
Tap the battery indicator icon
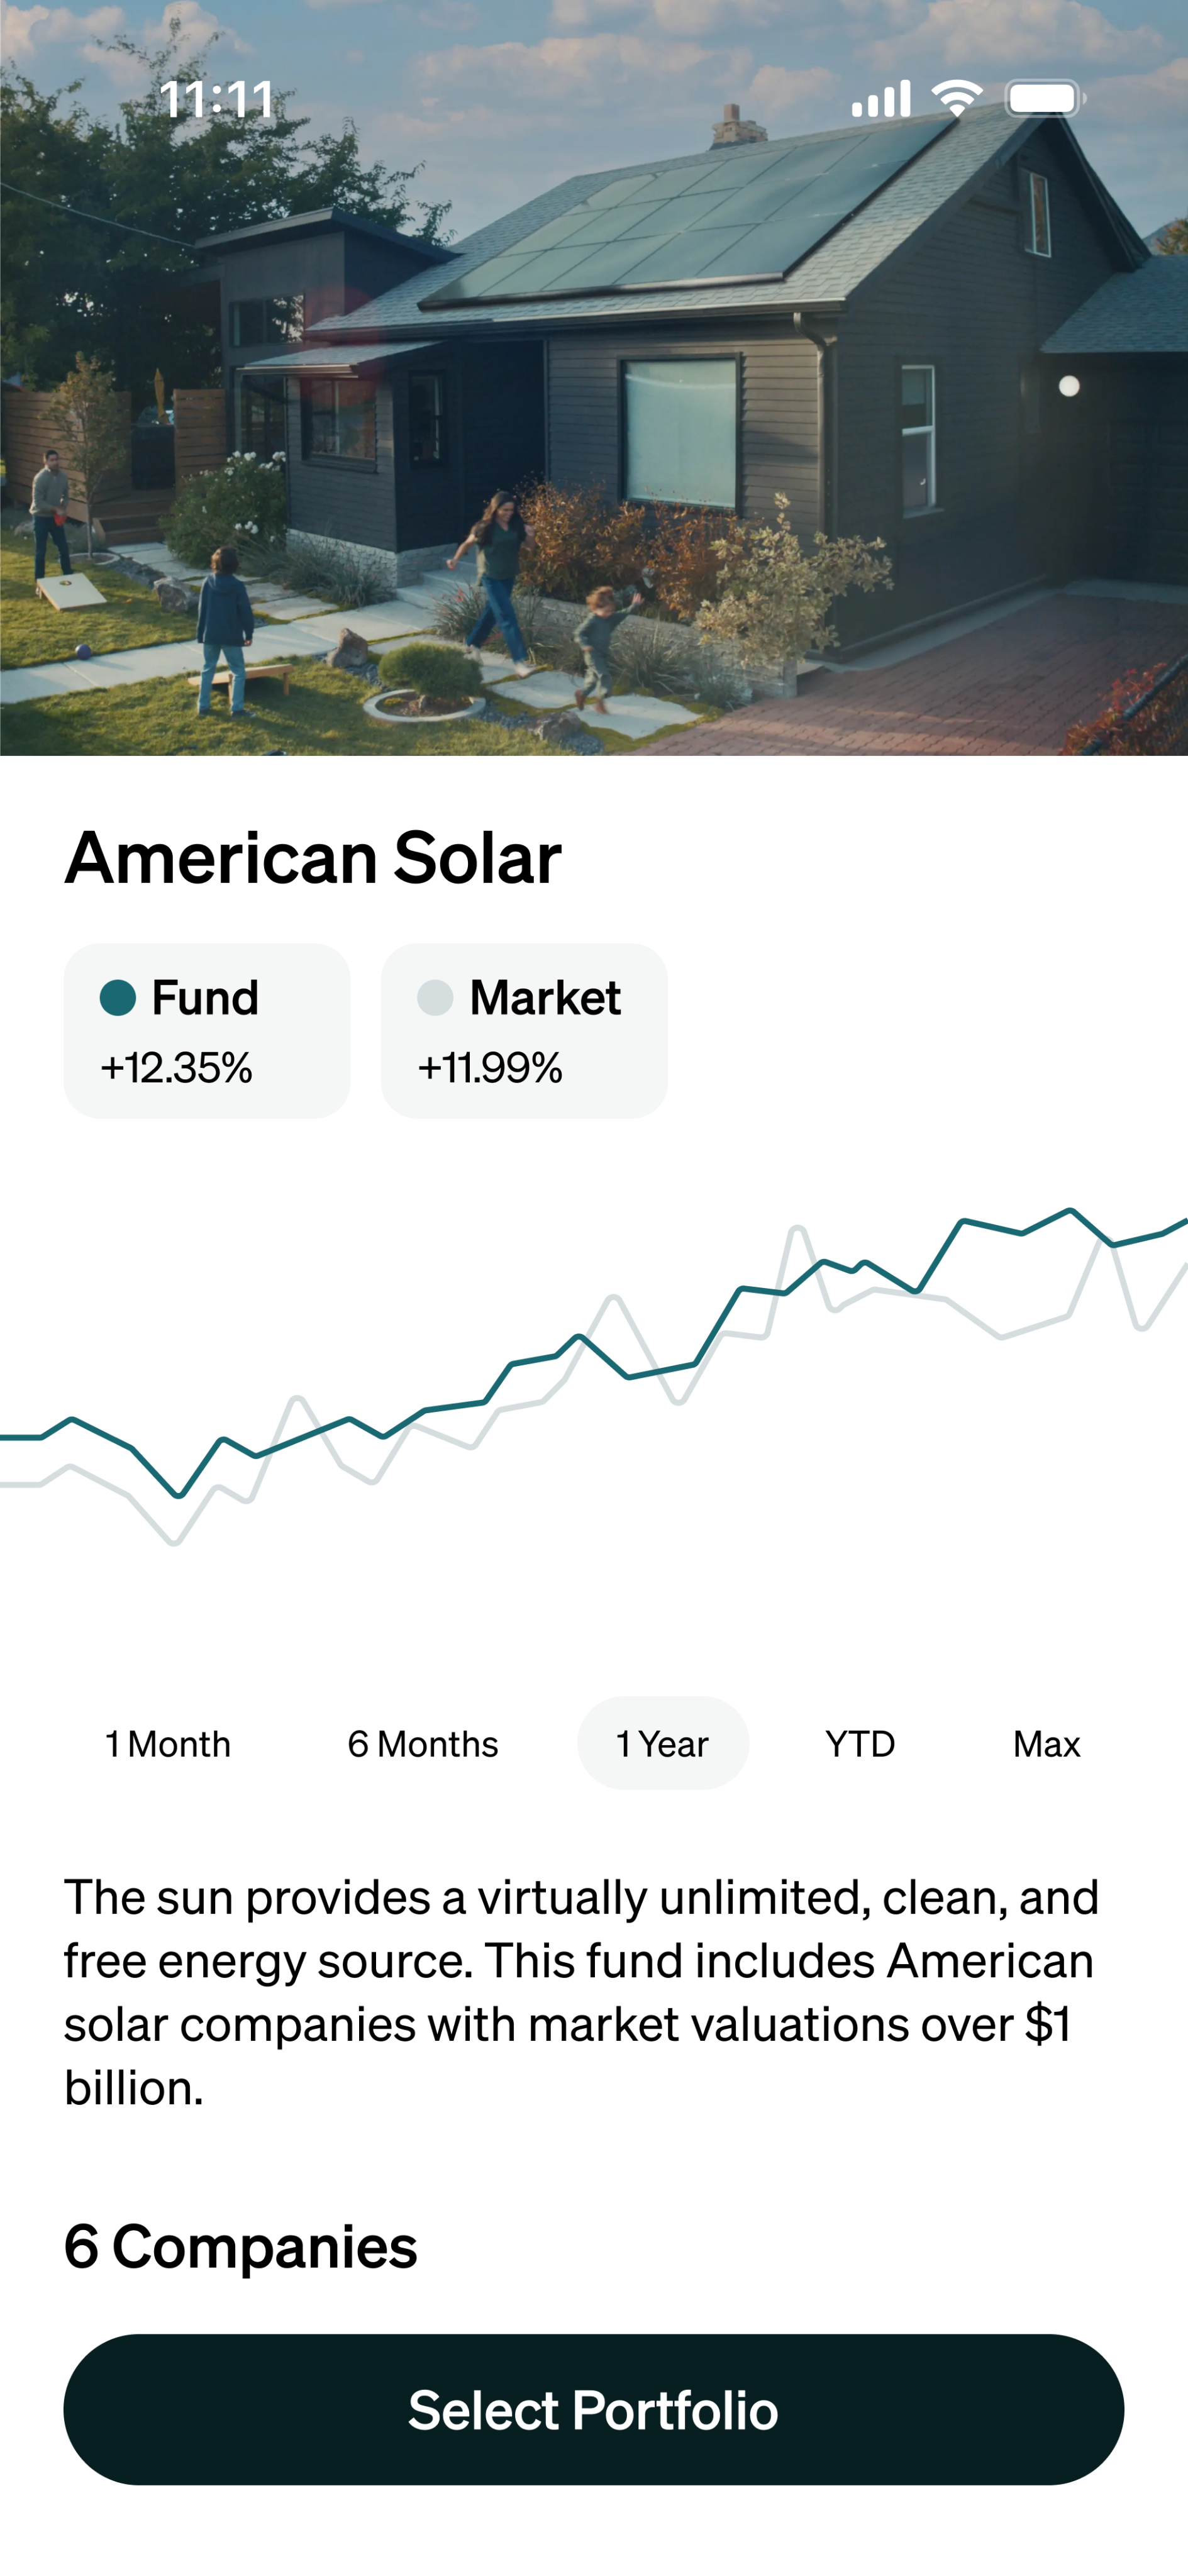click(x=1044, y=99)
